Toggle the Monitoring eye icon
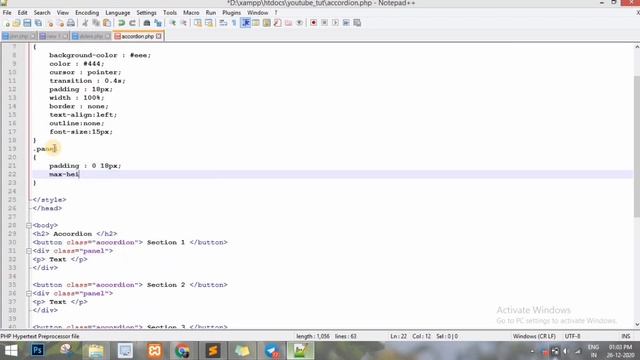Viewport: 640px width, 360px height. click(300, 23)
